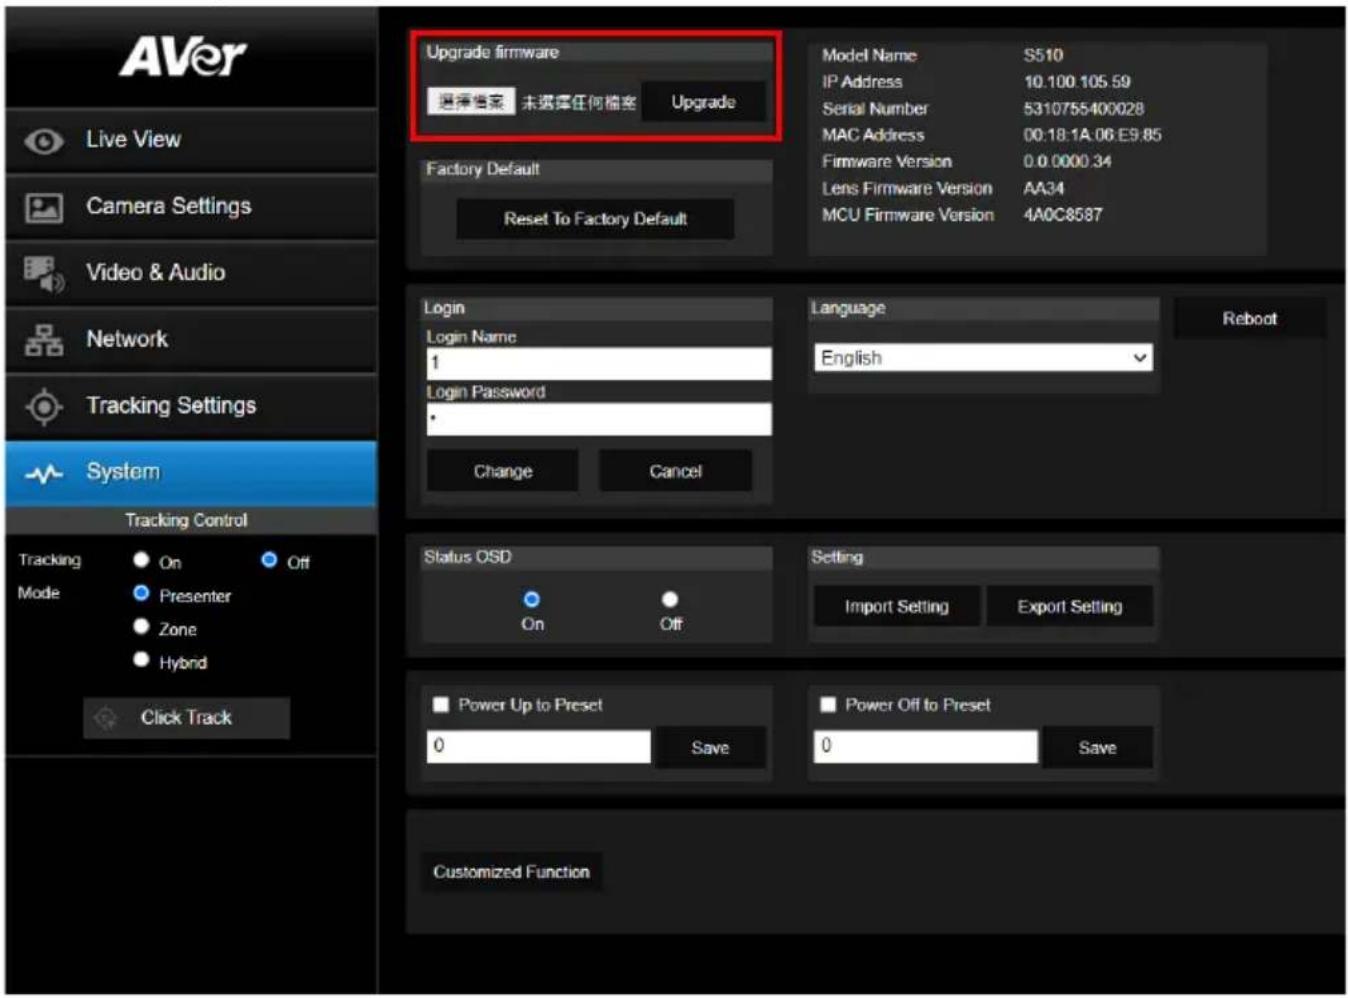Click Reset To Factory Default

[595, 219]
